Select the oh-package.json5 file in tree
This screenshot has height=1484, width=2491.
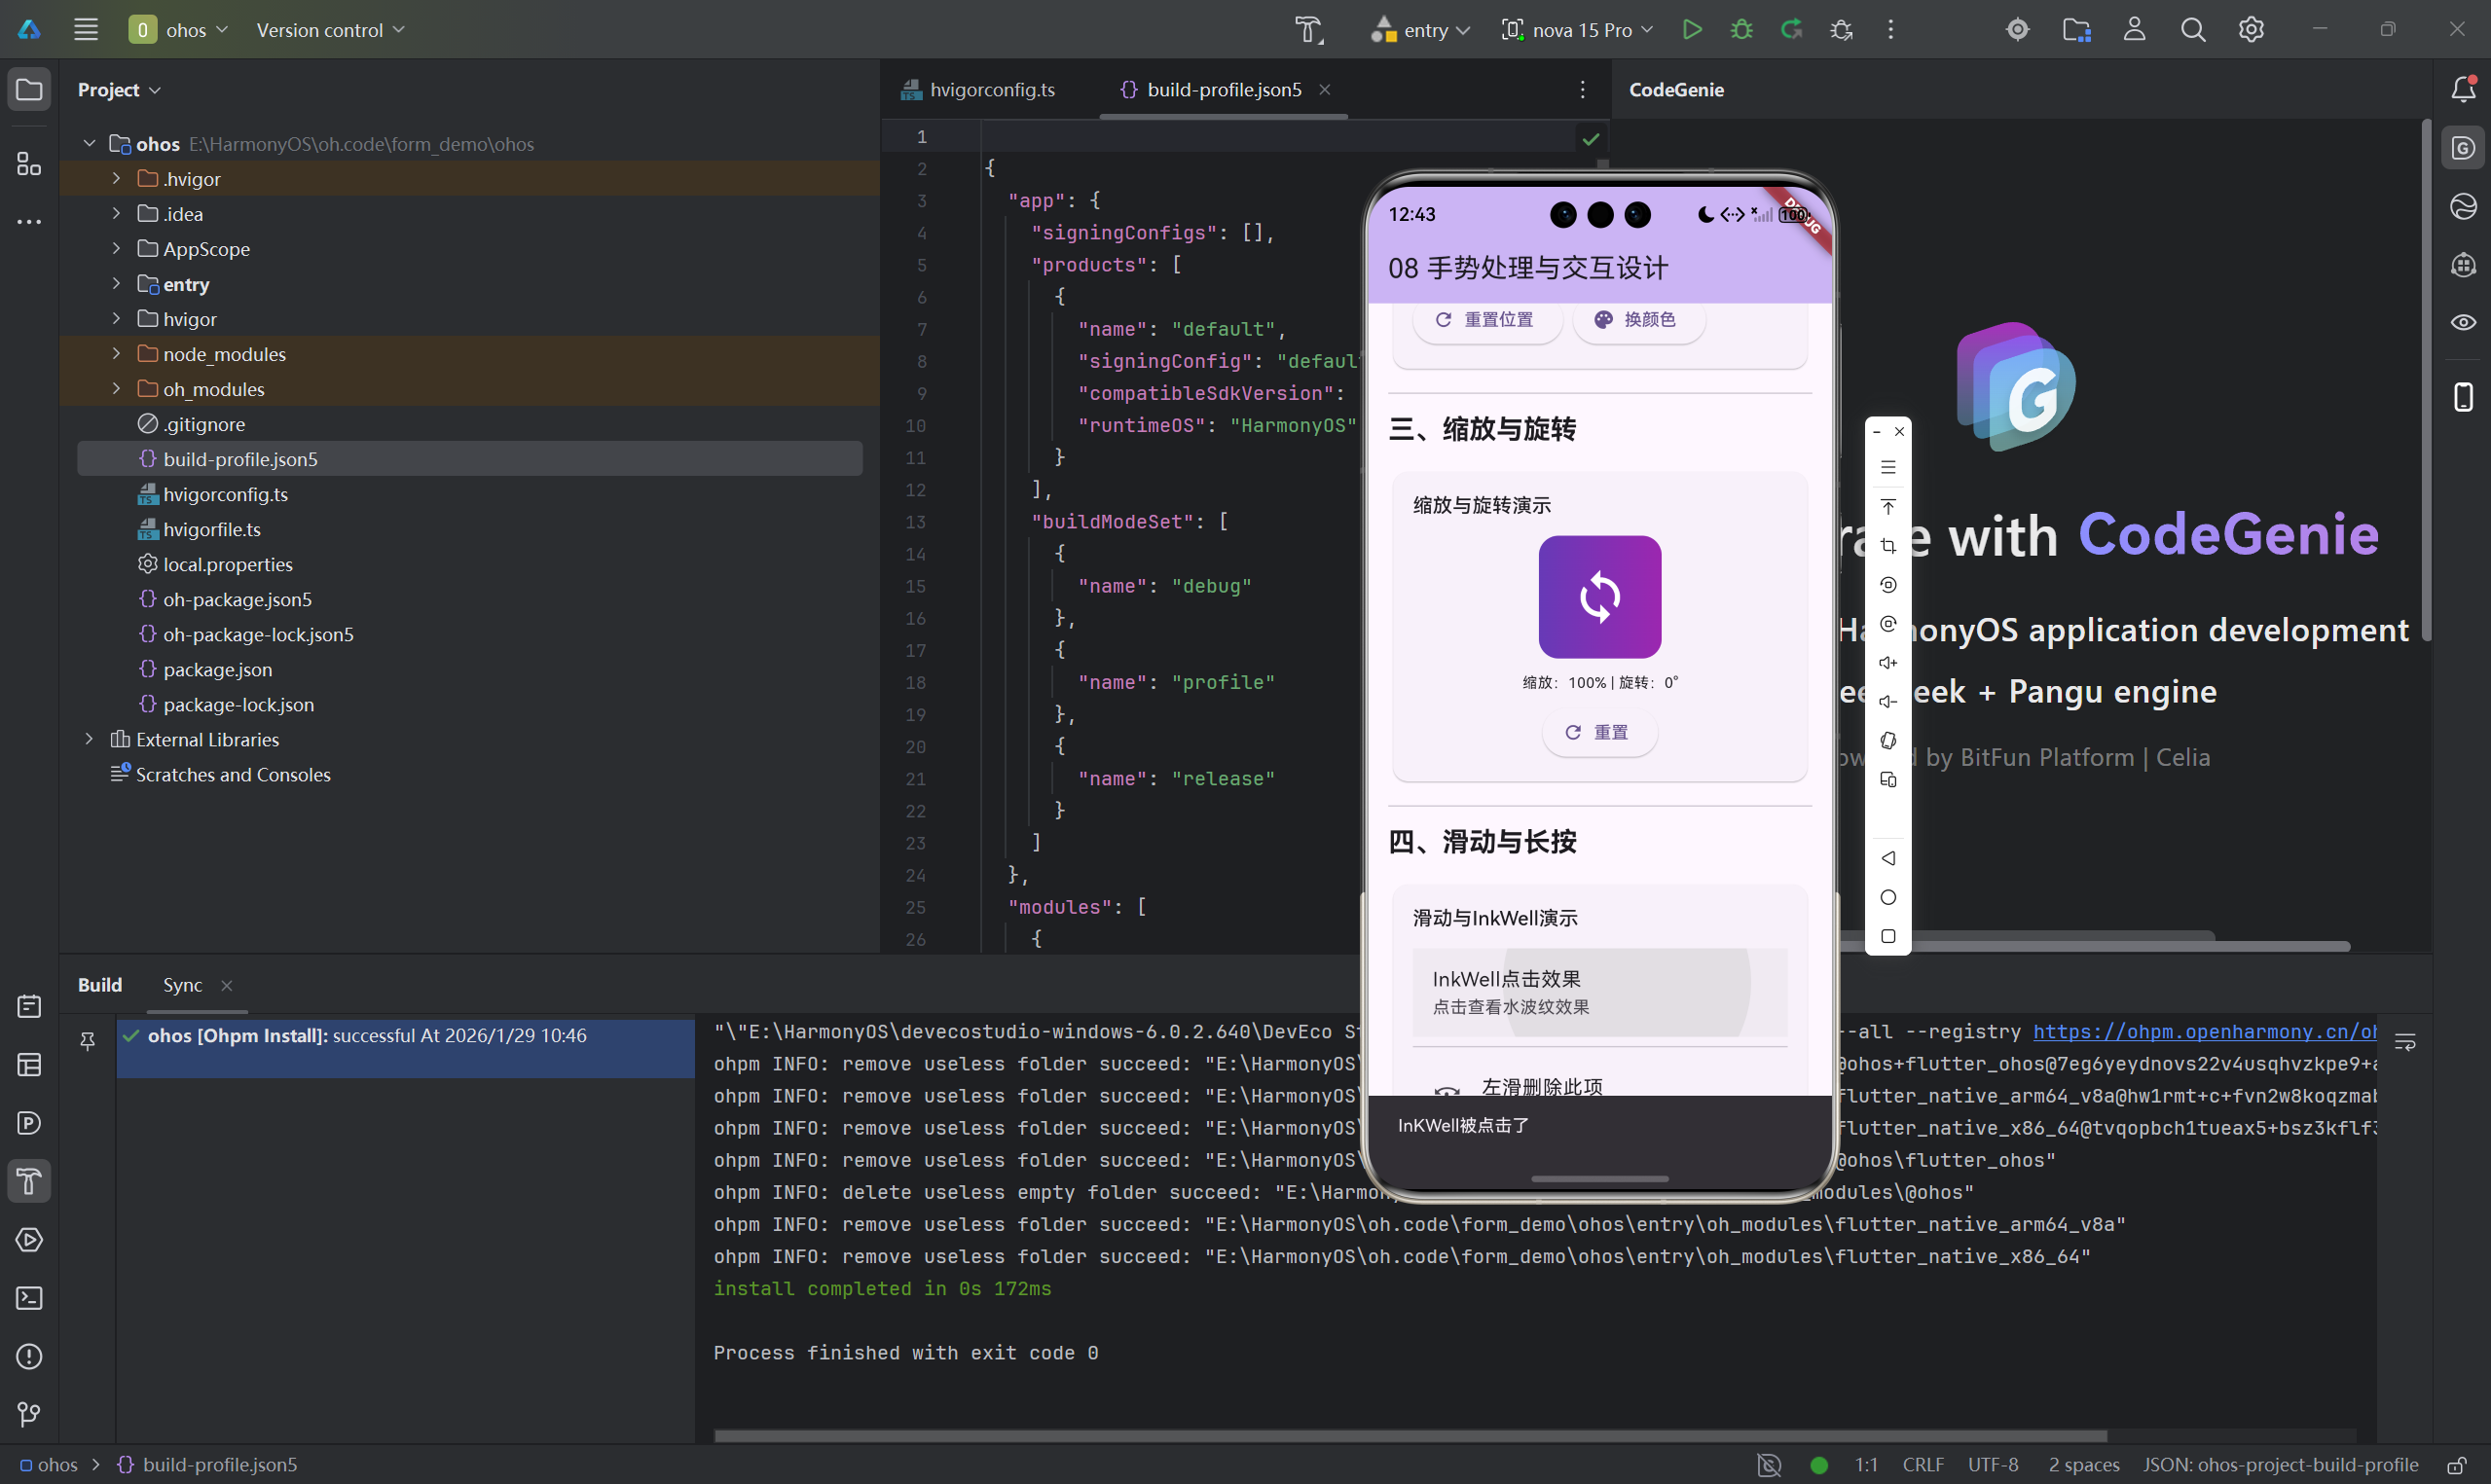[237, 599]
